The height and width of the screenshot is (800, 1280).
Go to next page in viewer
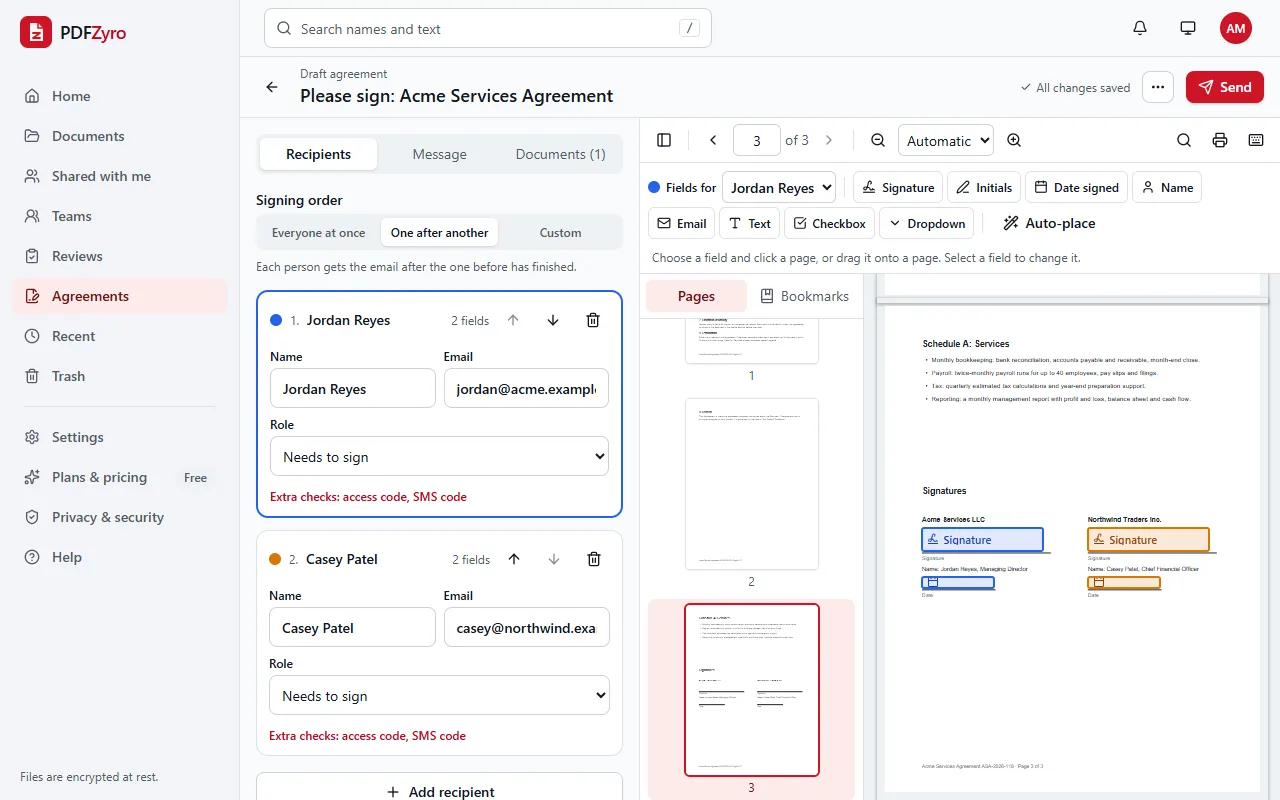click(x=829, y=140)
